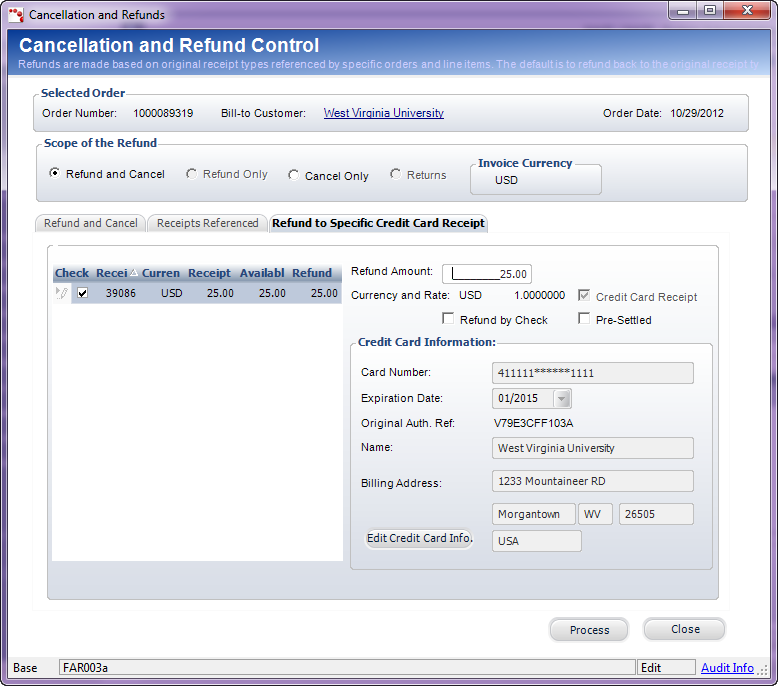
Task: Select Refund to Specific Credit Card Receipt tab
Action: pyautogui.click(x=378, y=223)
